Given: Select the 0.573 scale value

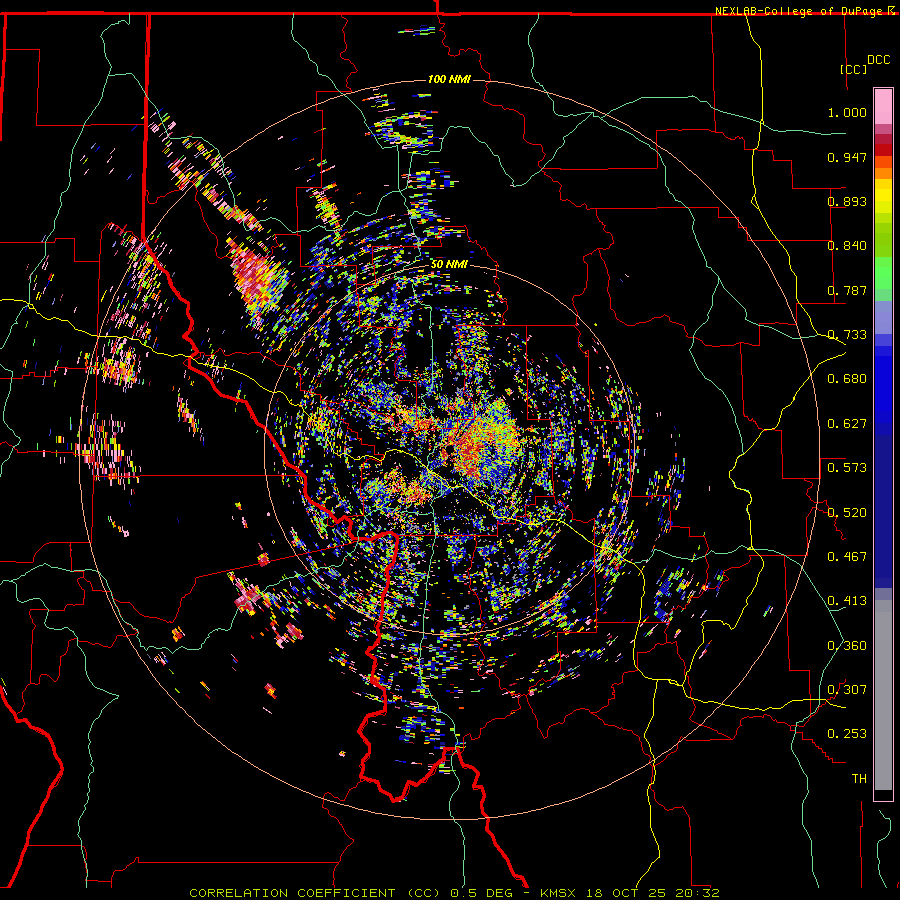Looking at the screenshot, I should (x=847, y=468).
